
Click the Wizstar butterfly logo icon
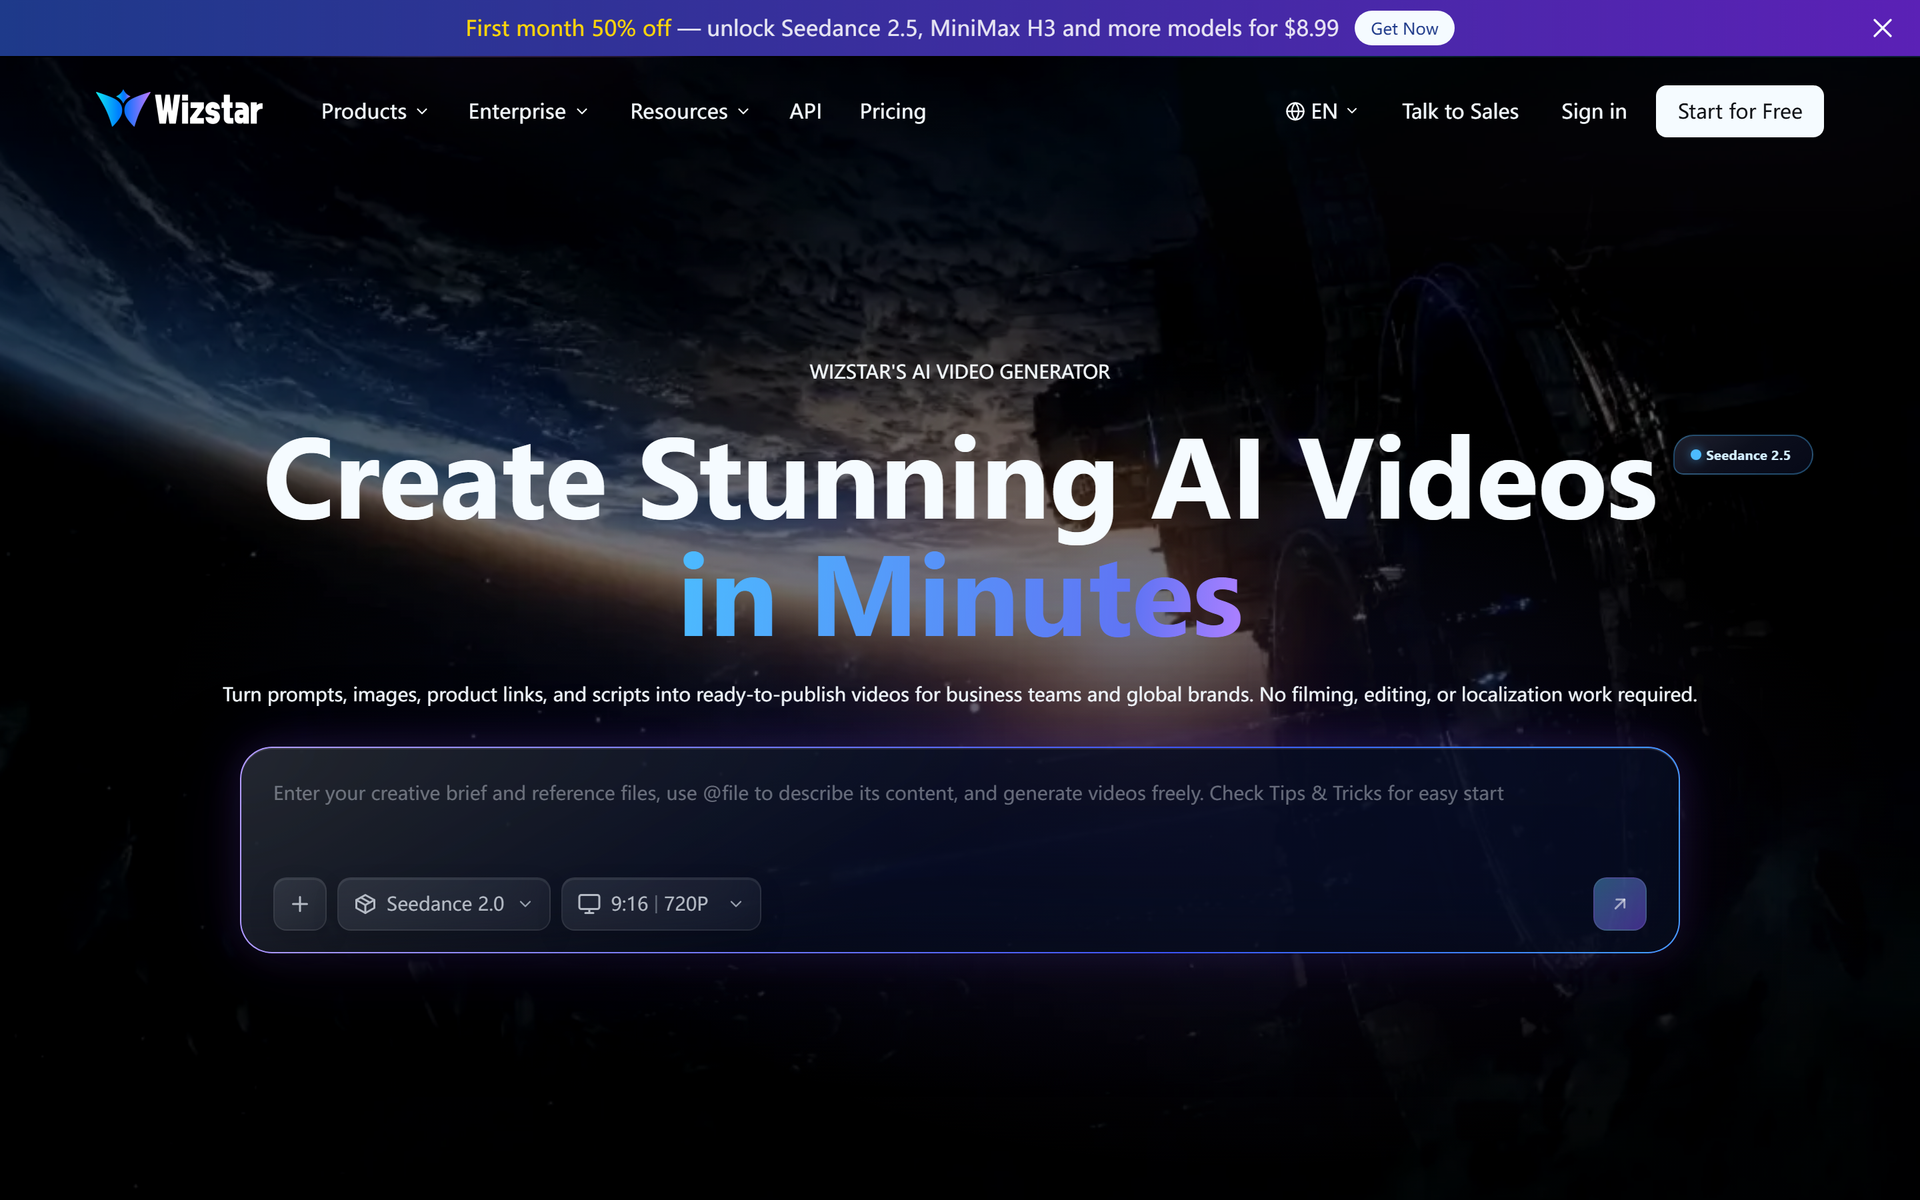(x=123, y=109)
